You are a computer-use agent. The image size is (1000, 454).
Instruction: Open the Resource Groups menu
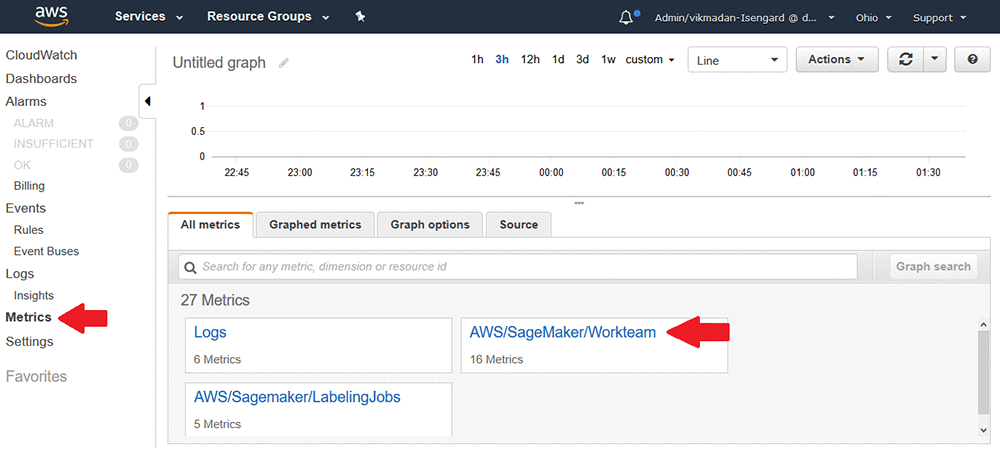[268, 17]
